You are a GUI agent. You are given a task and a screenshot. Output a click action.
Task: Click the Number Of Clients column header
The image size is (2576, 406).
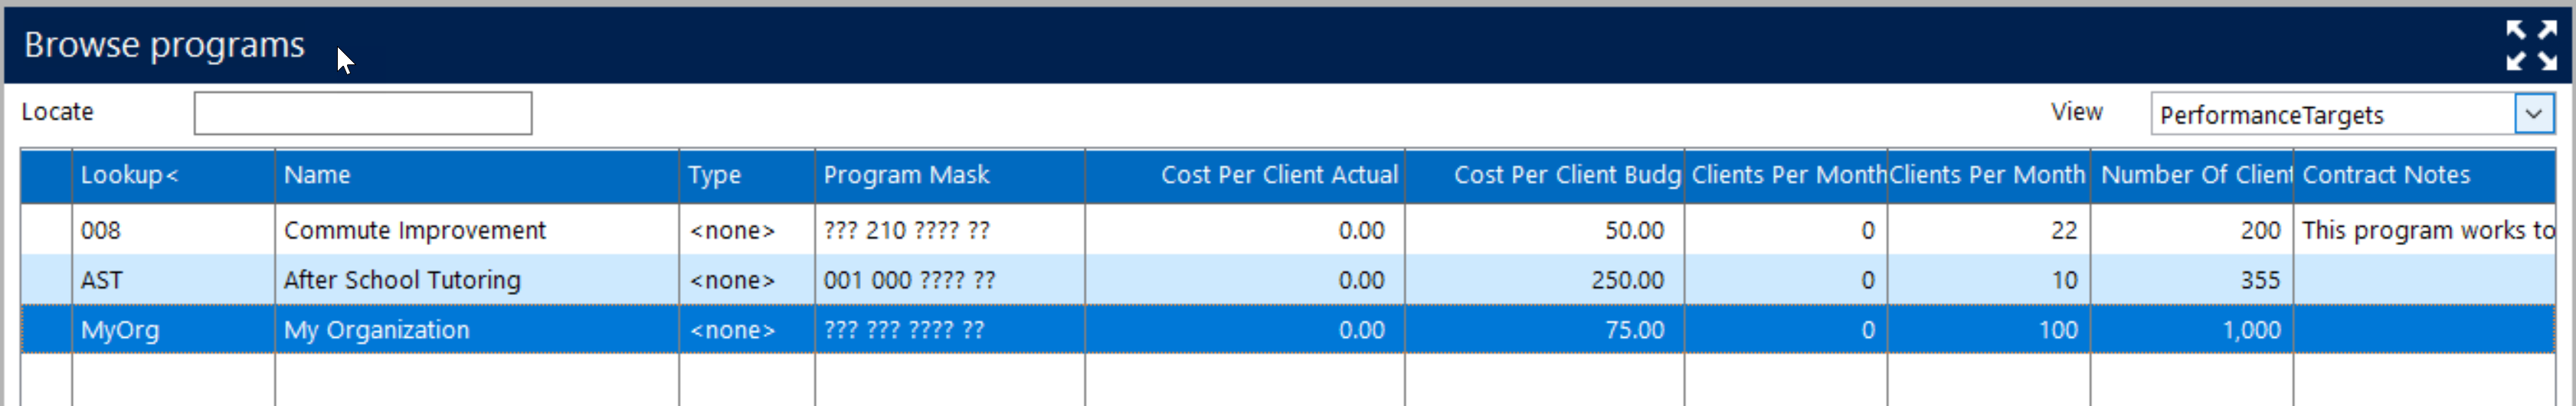[x=2190, y=175]
